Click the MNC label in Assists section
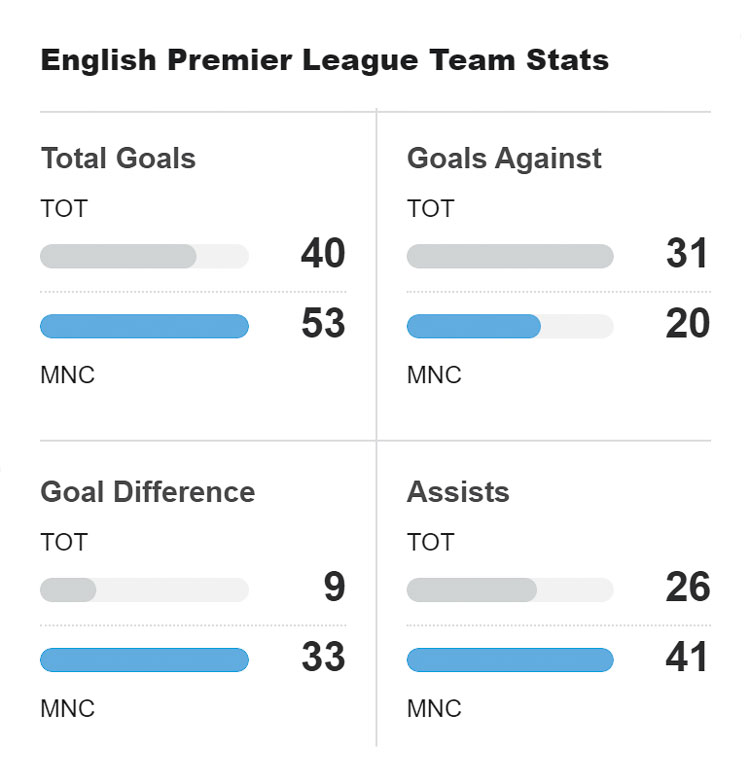Viewport: 750px width, 784px height. (434, 709)
